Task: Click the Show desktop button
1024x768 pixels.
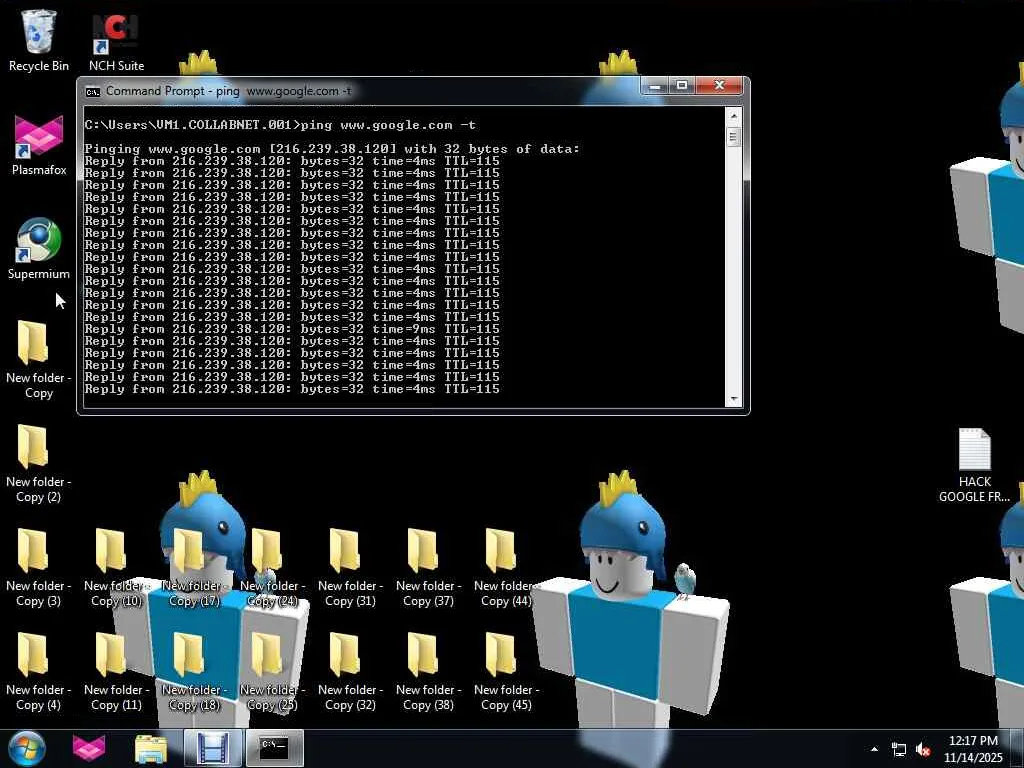Action: click(1018, 748)
